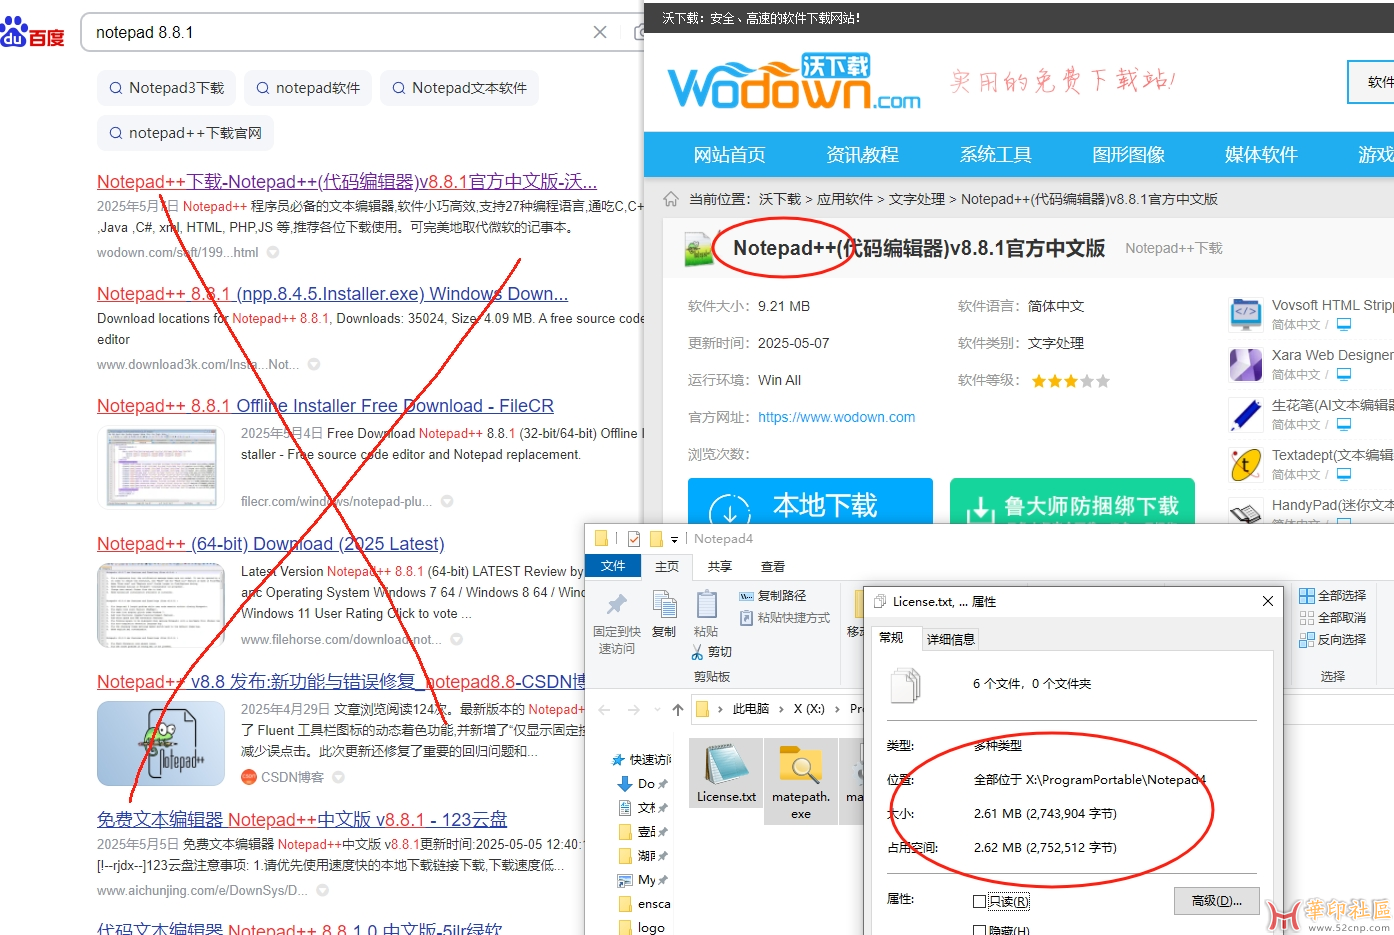
Task: Open 资讯教程 in Wodown nav bar
Action: click(x=862, y=155)
